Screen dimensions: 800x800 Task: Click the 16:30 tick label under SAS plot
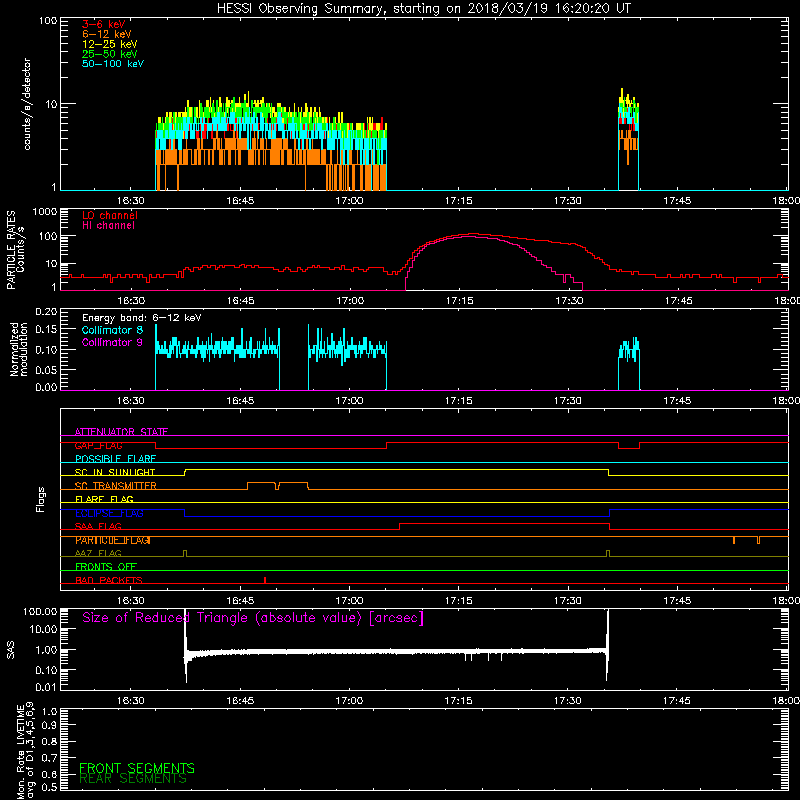click(x=131, y=701)
